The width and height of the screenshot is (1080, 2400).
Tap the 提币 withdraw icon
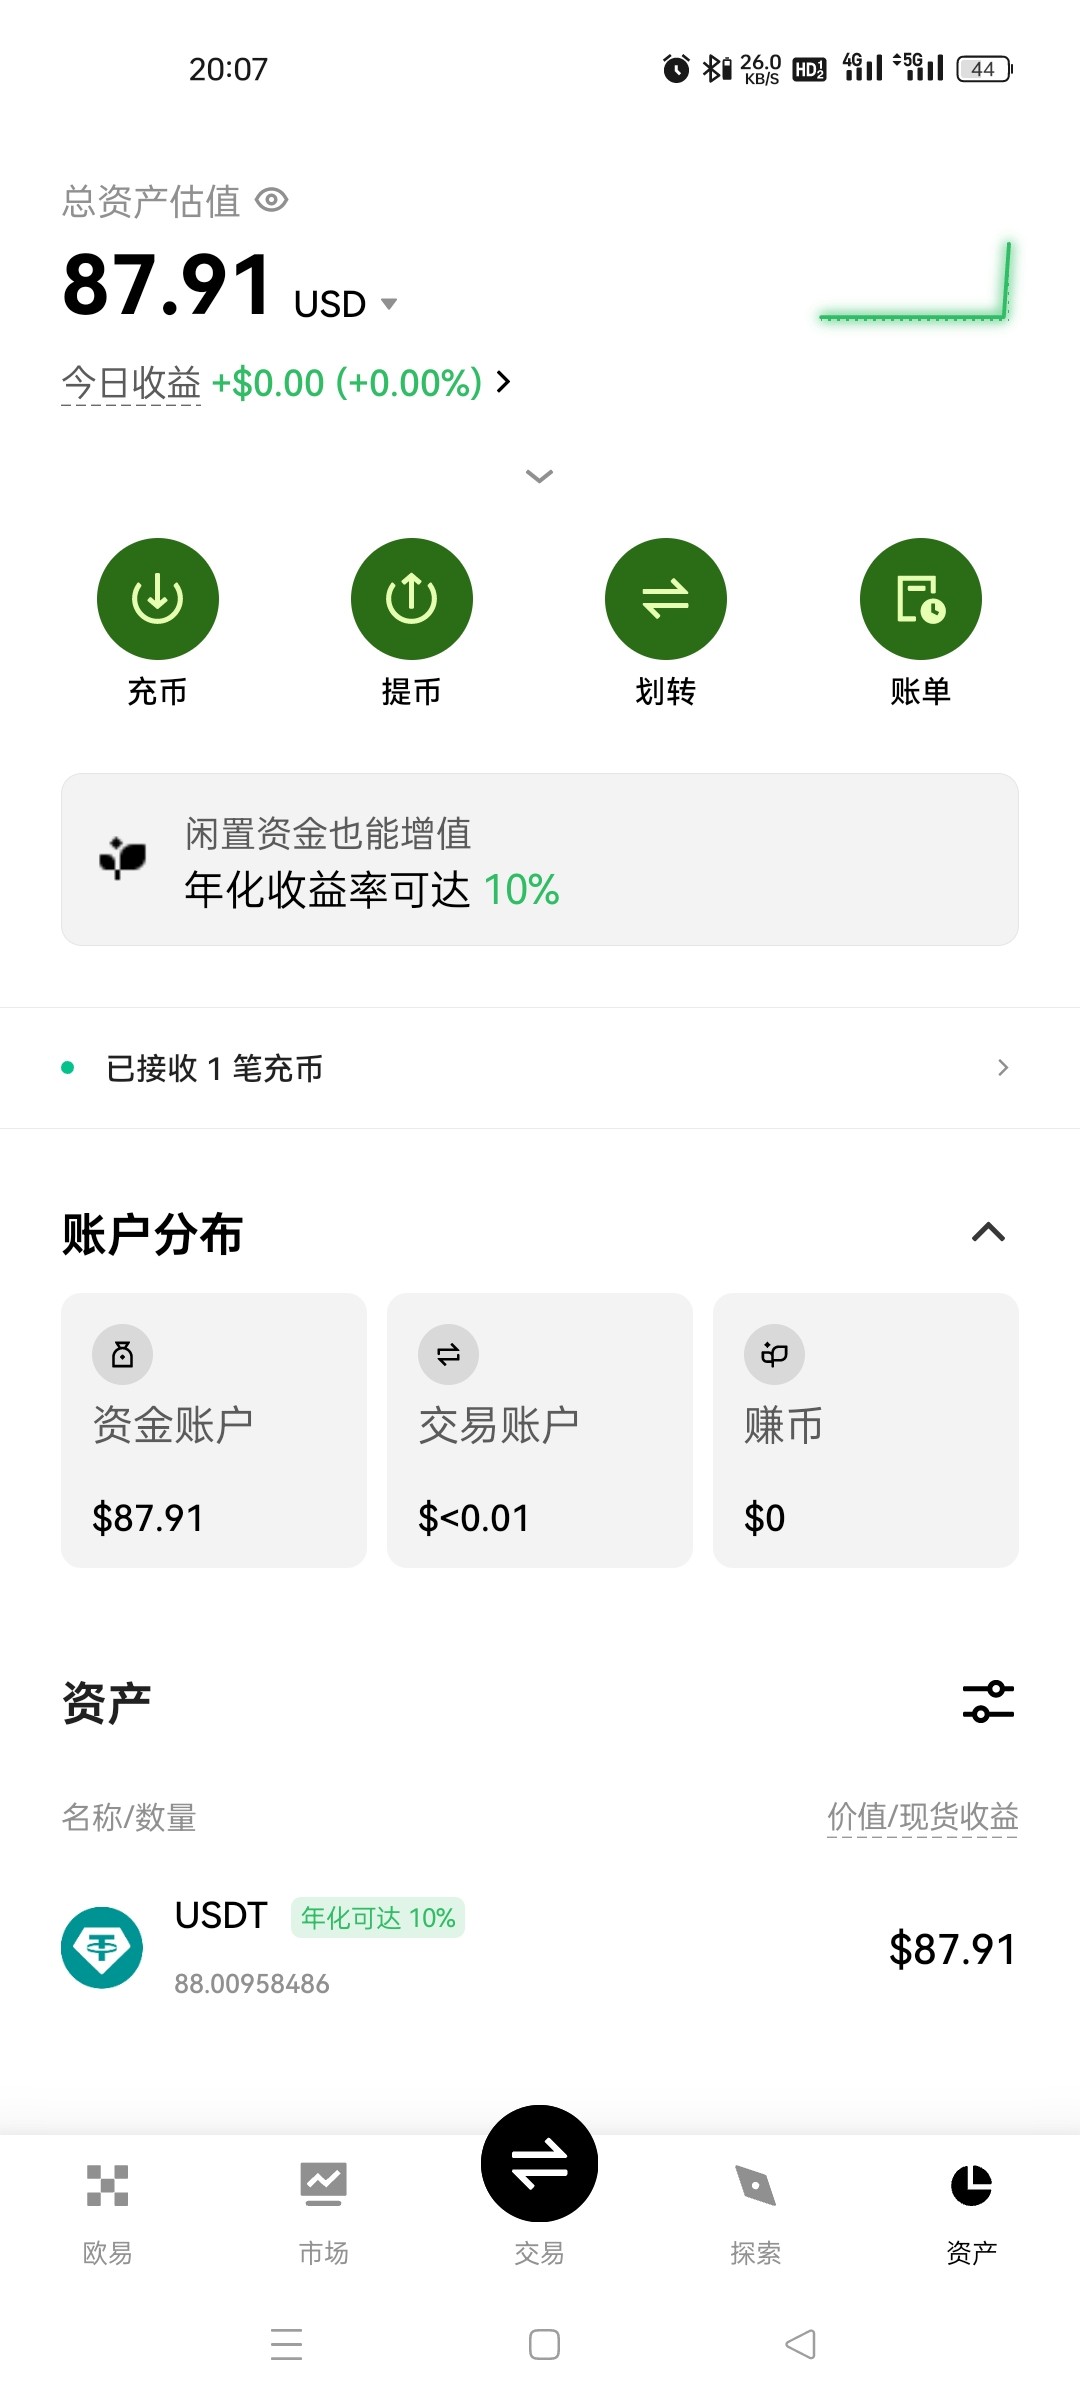pos(411,599)
